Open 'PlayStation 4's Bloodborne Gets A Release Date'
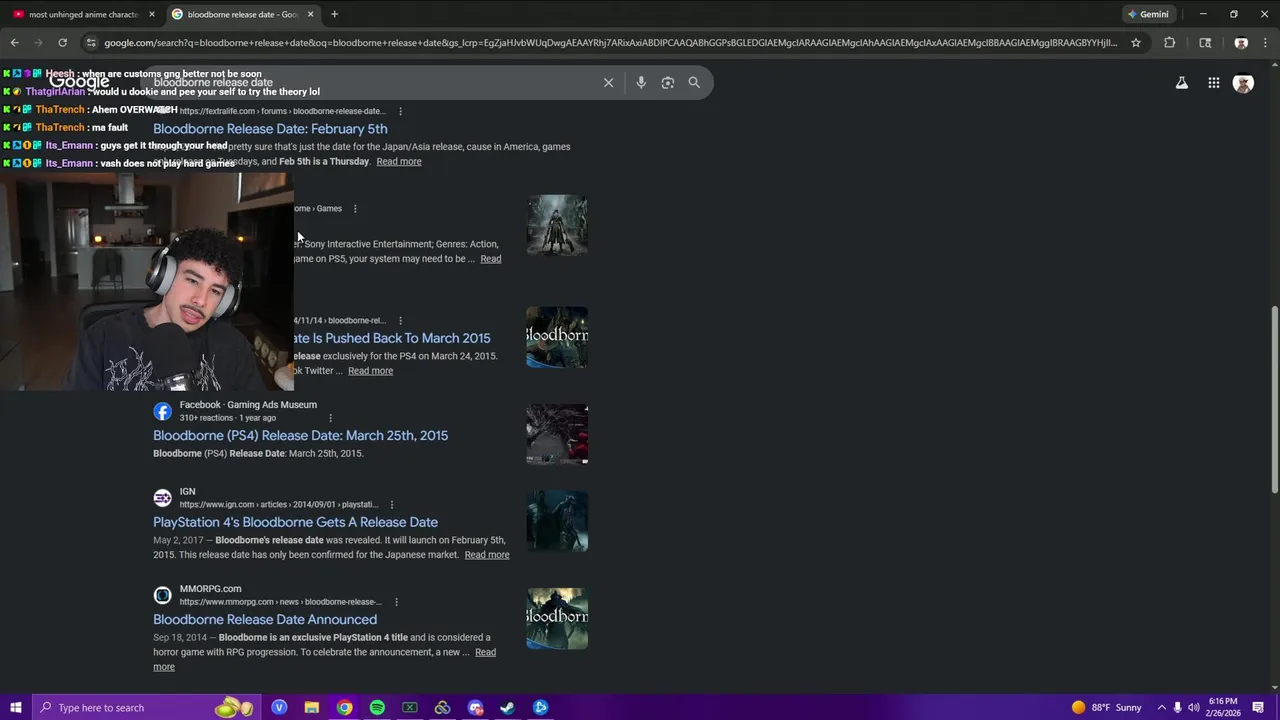 295,522
